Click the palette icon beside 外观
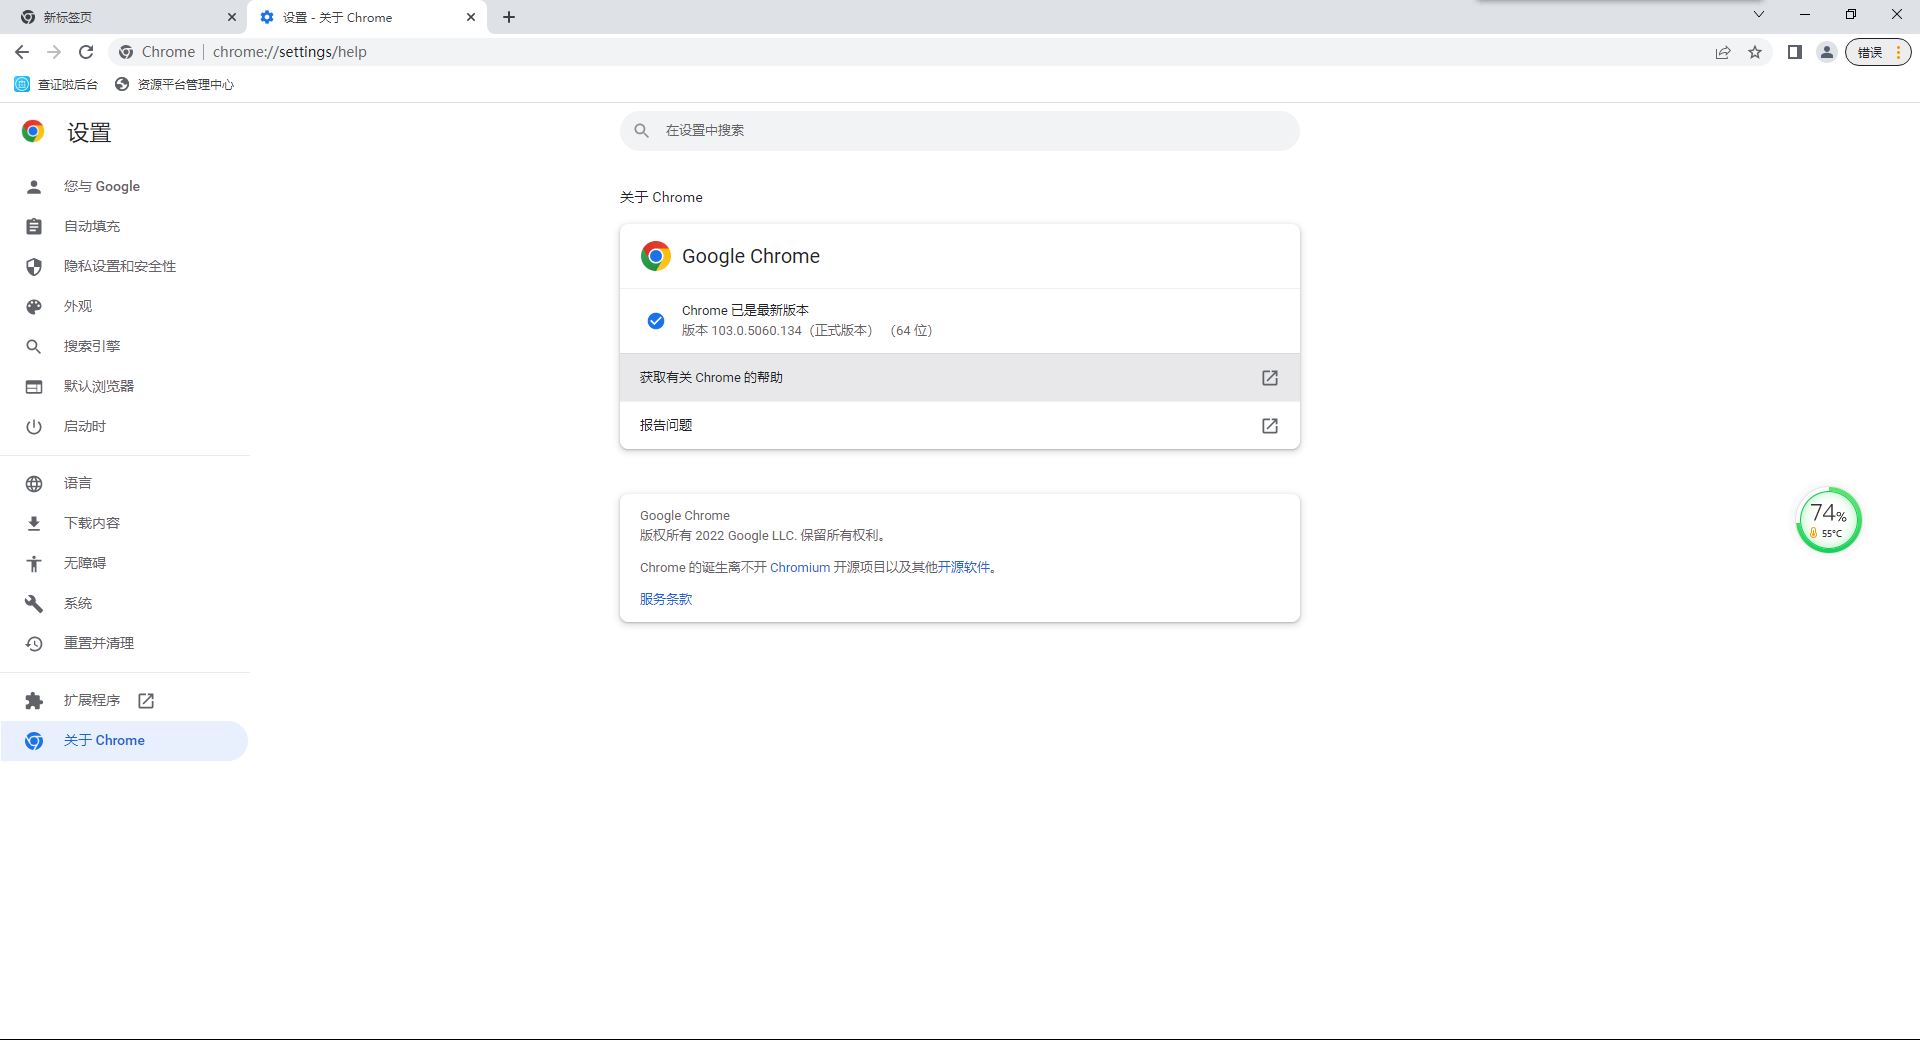1920x1040 pixels. [34, 307]
